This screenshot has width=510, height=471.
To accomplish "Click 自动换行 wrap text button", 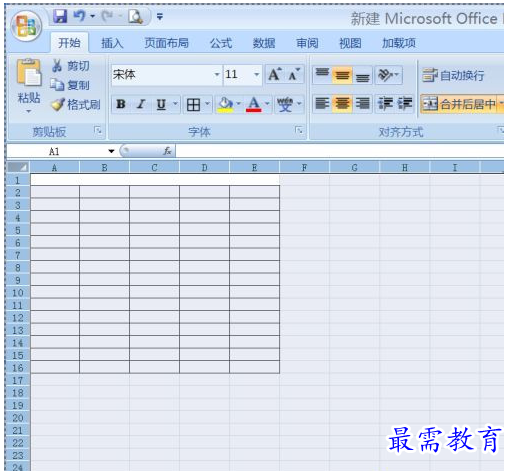I will (453, 75).
